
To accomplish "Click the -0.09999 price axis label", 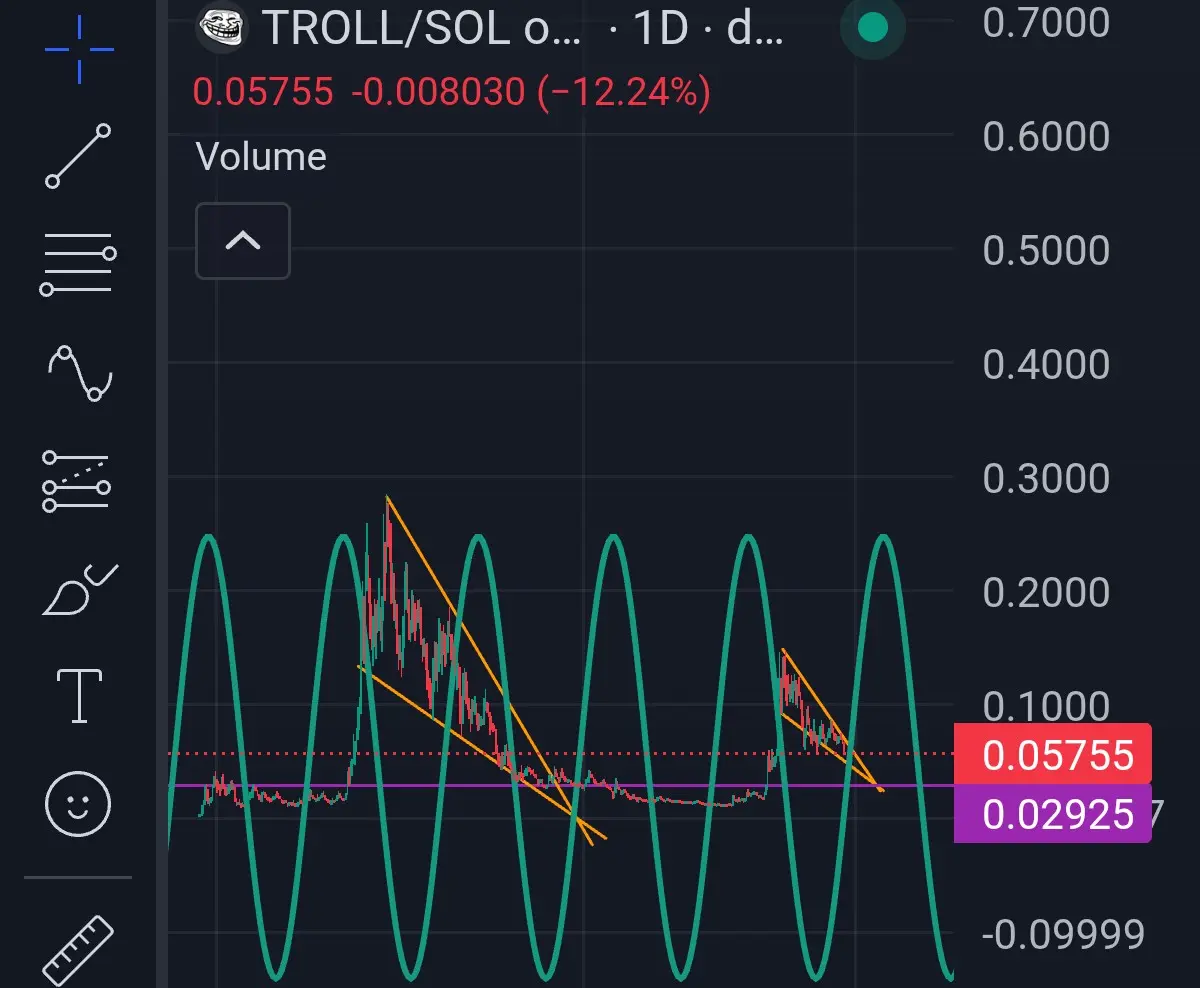I will [1063, 935].
